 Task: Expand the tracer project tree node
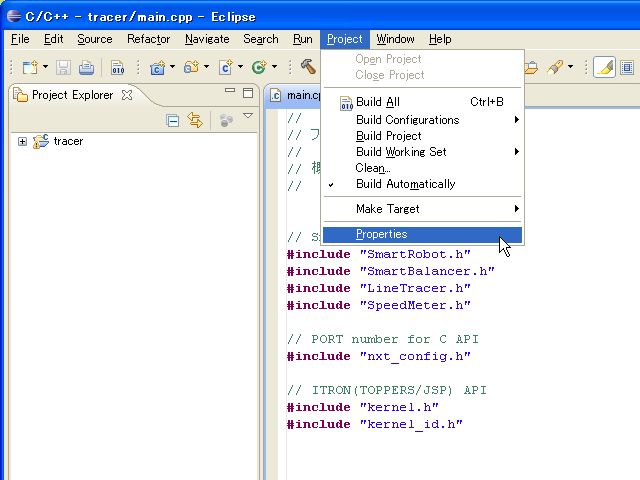(22, 142)
